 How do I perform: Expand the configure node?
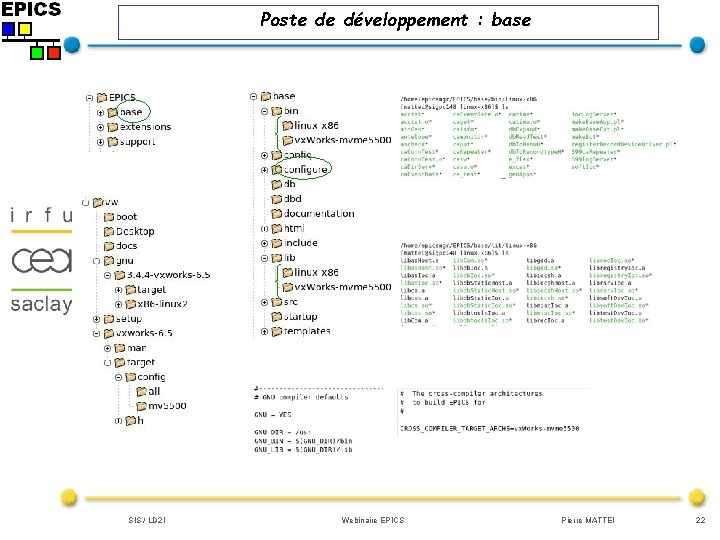click(264, 170)
